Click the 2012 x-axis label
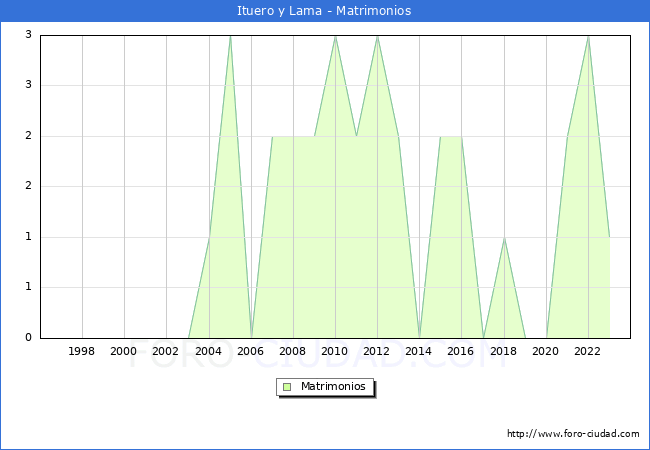 coord(376,351)
